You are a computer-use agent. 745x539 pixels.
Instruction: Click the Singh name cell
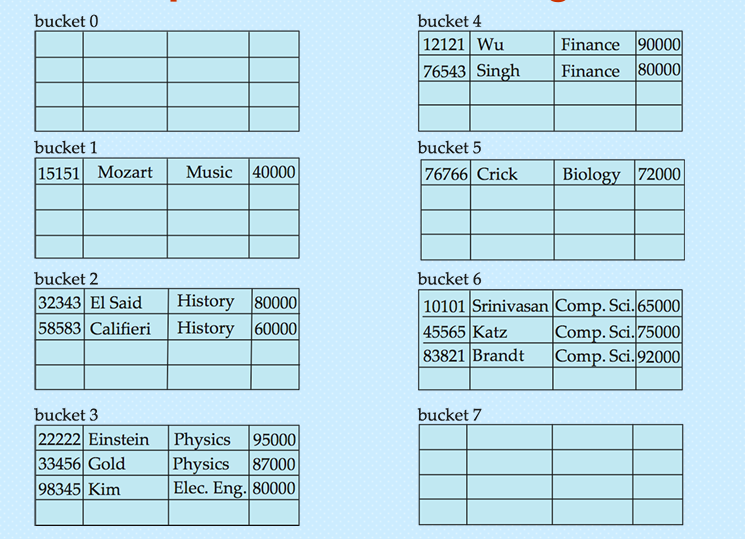[x=498, y=71]
